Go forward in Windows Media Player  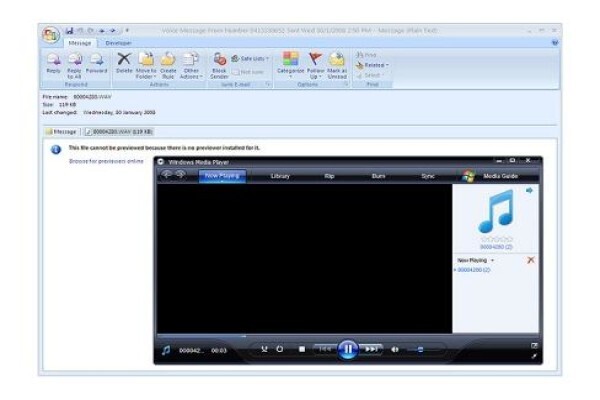coord(181,175)
